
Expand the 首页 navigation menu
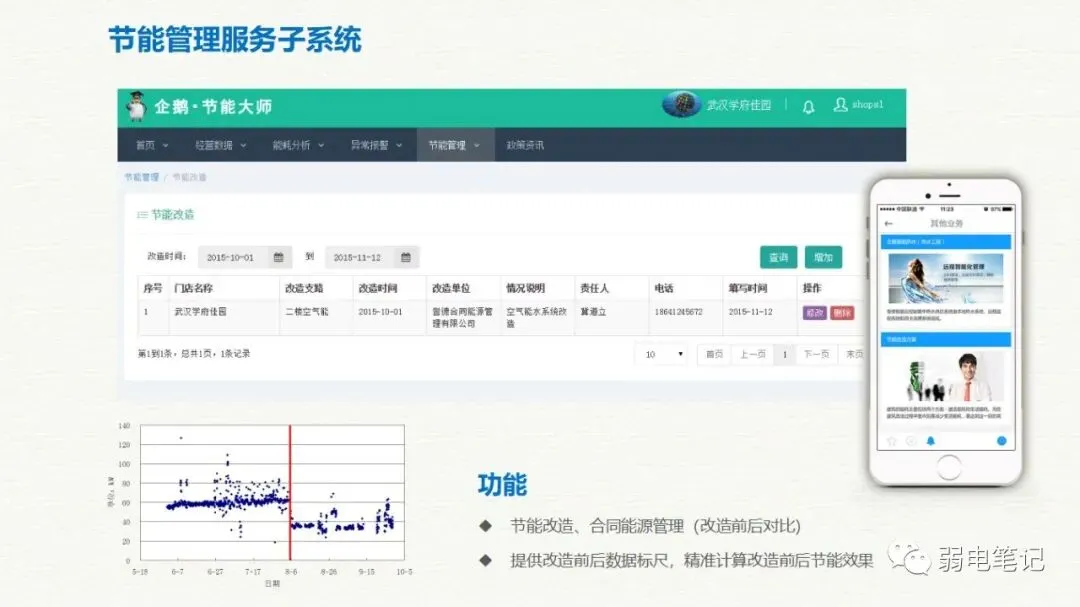152,145
